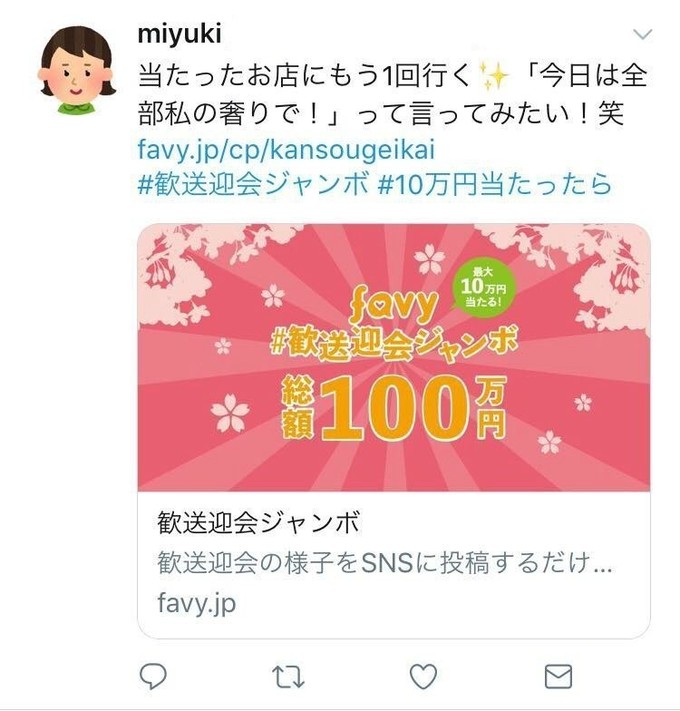
Task: Open hashtag #10万円当たったら
Action: [x=495, y=185]
